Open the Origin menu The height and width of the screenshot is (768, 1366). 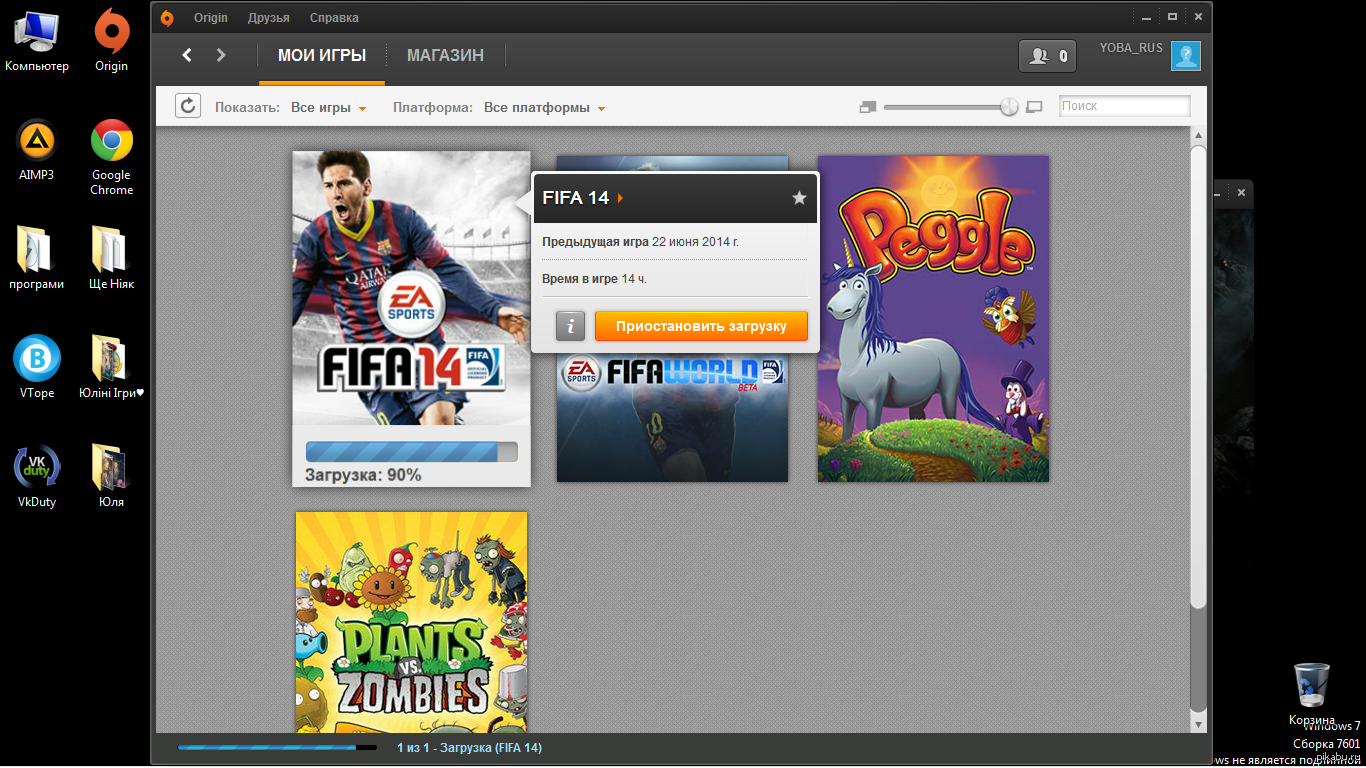tap(211, 18)
